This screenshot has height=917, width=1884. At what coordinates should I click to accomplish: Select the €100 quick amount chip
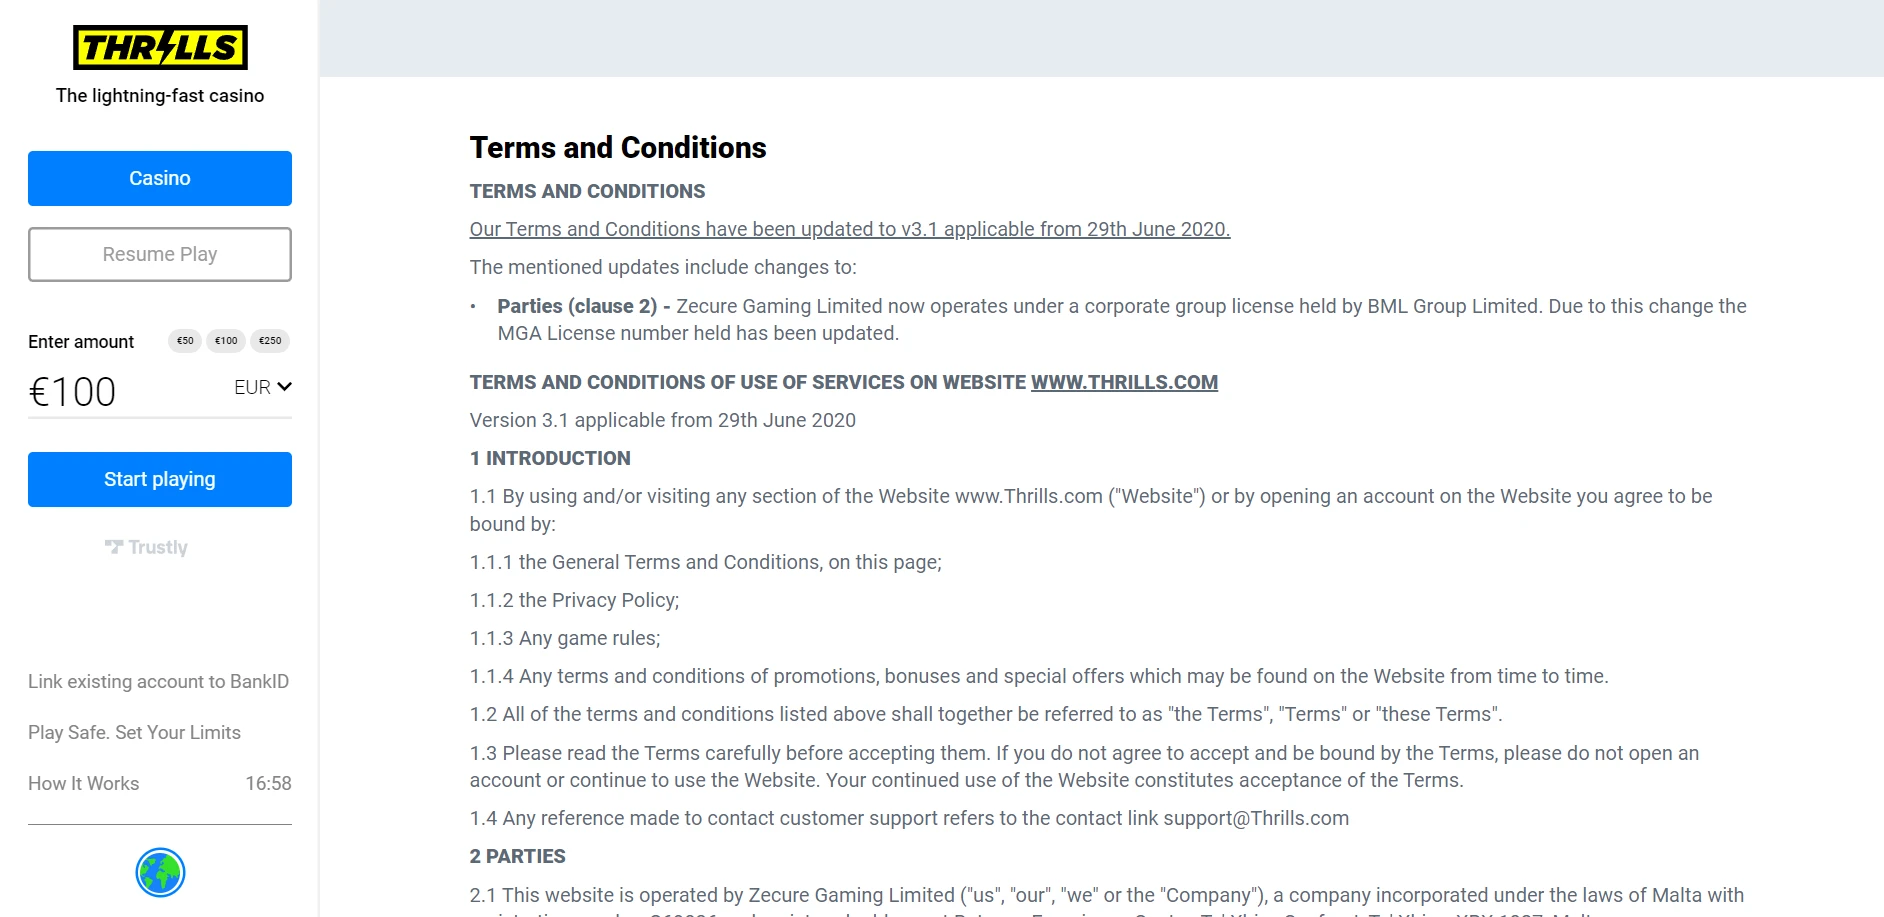coord(226,341)
